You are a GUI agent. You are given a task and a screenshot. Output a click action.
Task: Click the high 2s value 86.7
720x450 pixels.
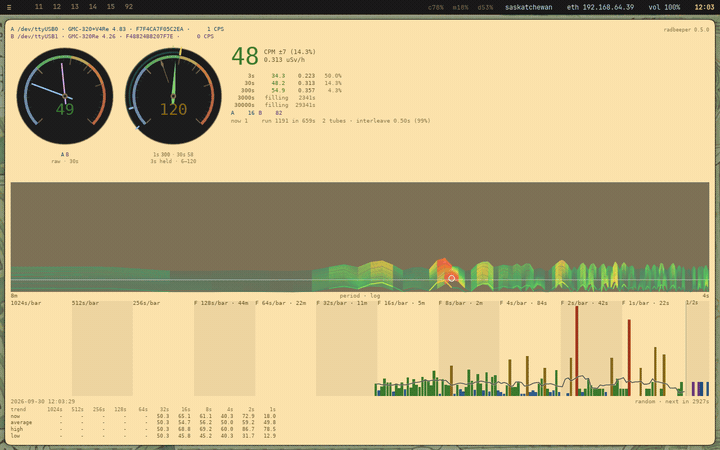(248, 429)
